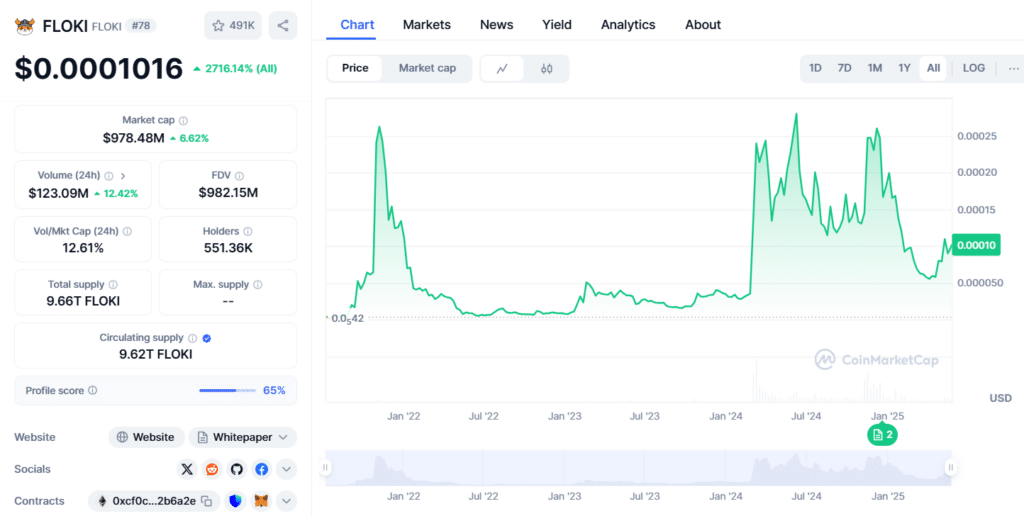The width and height of the screenshot is (1024, 516).
Task: Open the Yield tab
Action: coord(556,25)
